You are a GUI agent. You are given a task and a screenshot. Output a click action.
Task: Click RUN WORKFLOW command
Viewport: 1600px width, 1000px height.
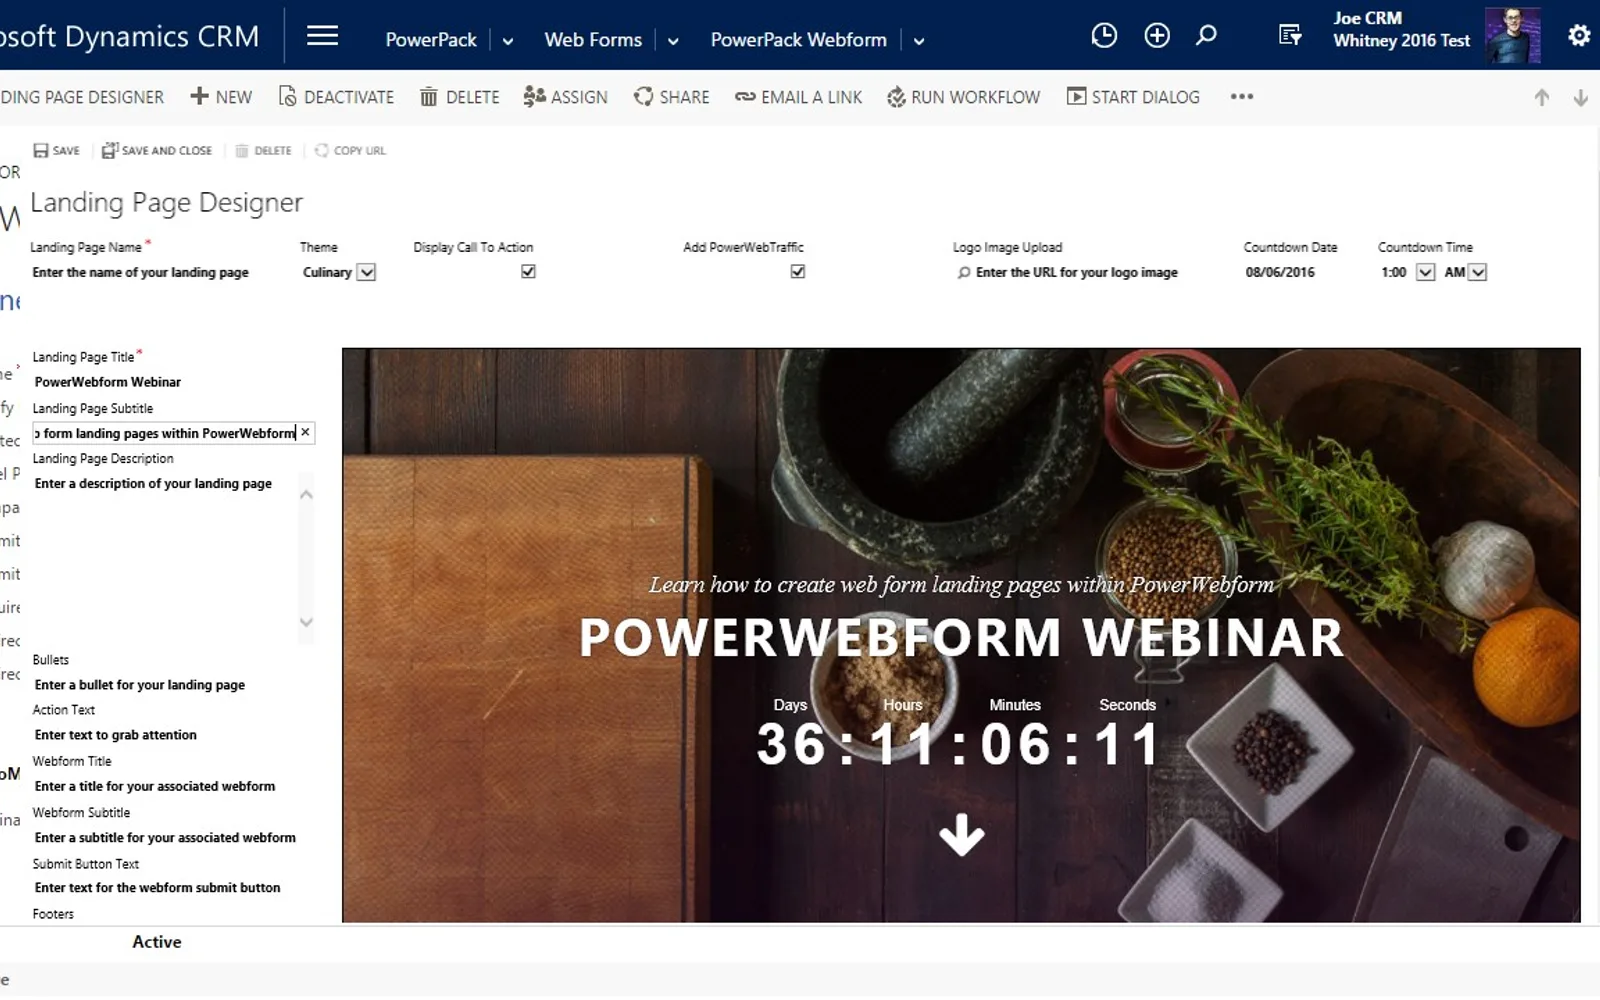[x=964, y=97]
